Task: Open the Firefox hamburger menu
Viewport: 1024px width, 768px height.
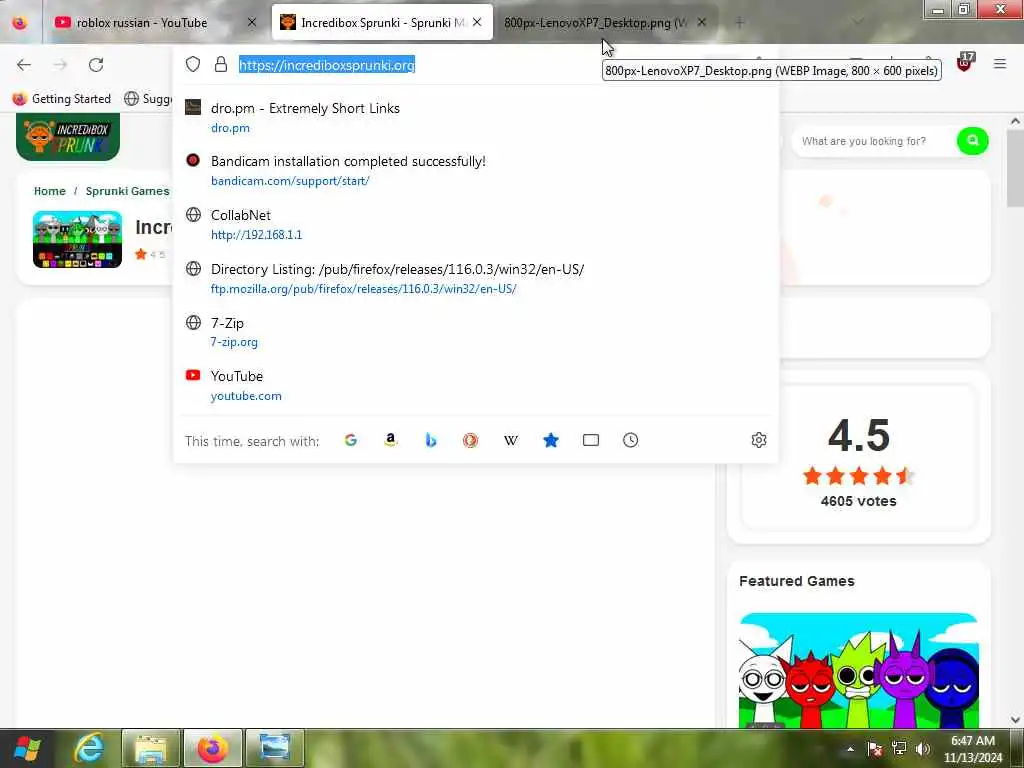Action: (1000, 64)
